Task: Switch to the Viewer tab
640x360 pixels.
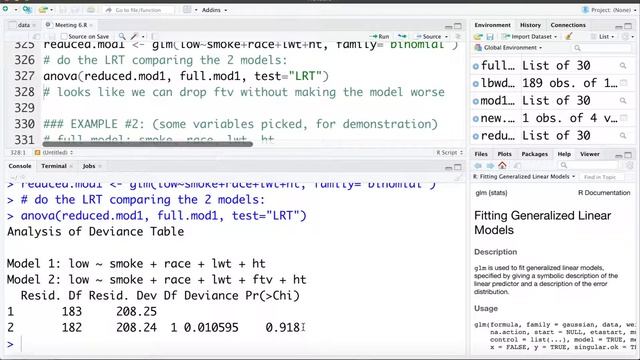Action: click(590, 154)
